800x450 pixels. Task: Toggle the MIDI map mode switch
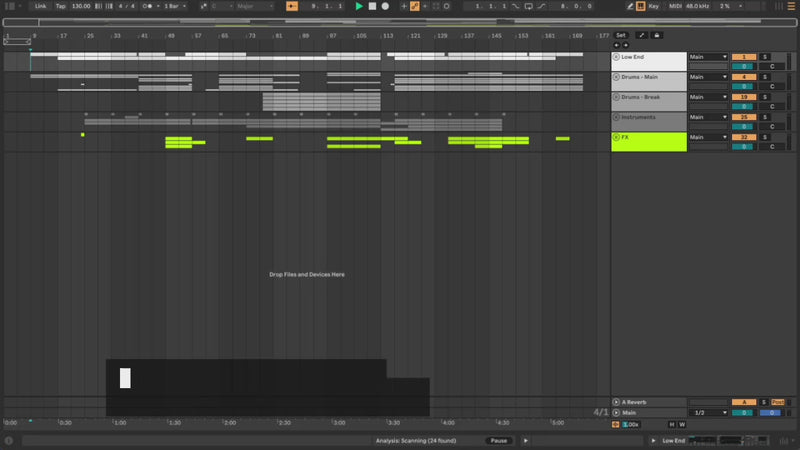[x=675, y=6]
